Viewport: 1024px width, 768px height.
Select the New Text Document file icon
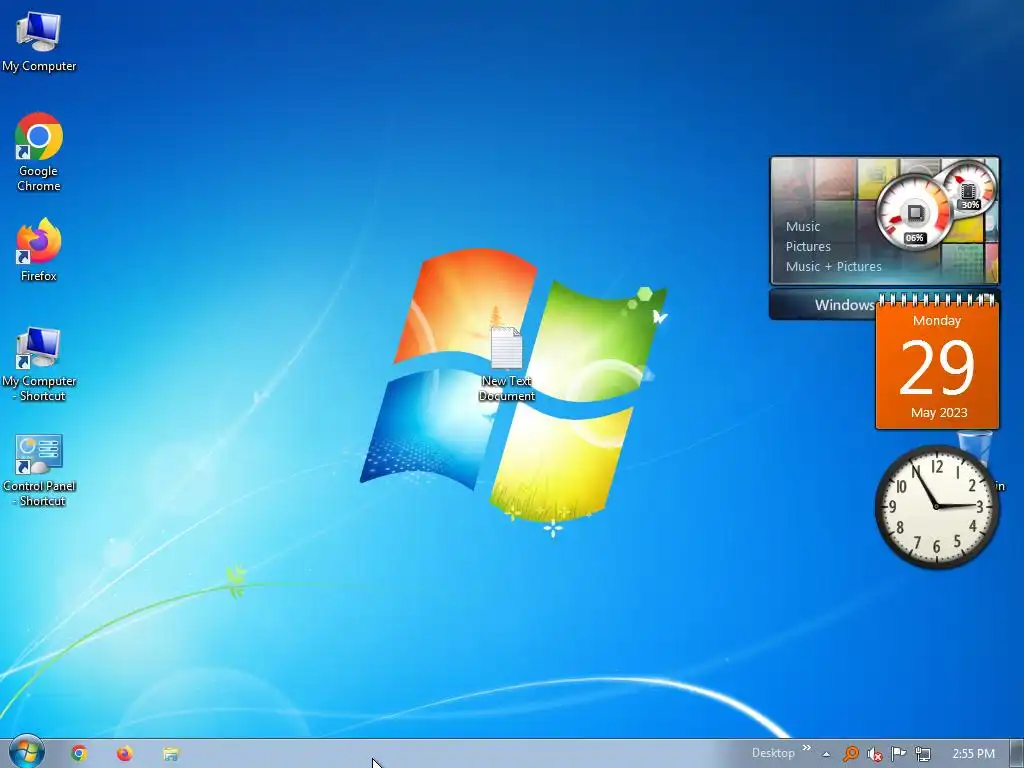click(x=506, y=364)
